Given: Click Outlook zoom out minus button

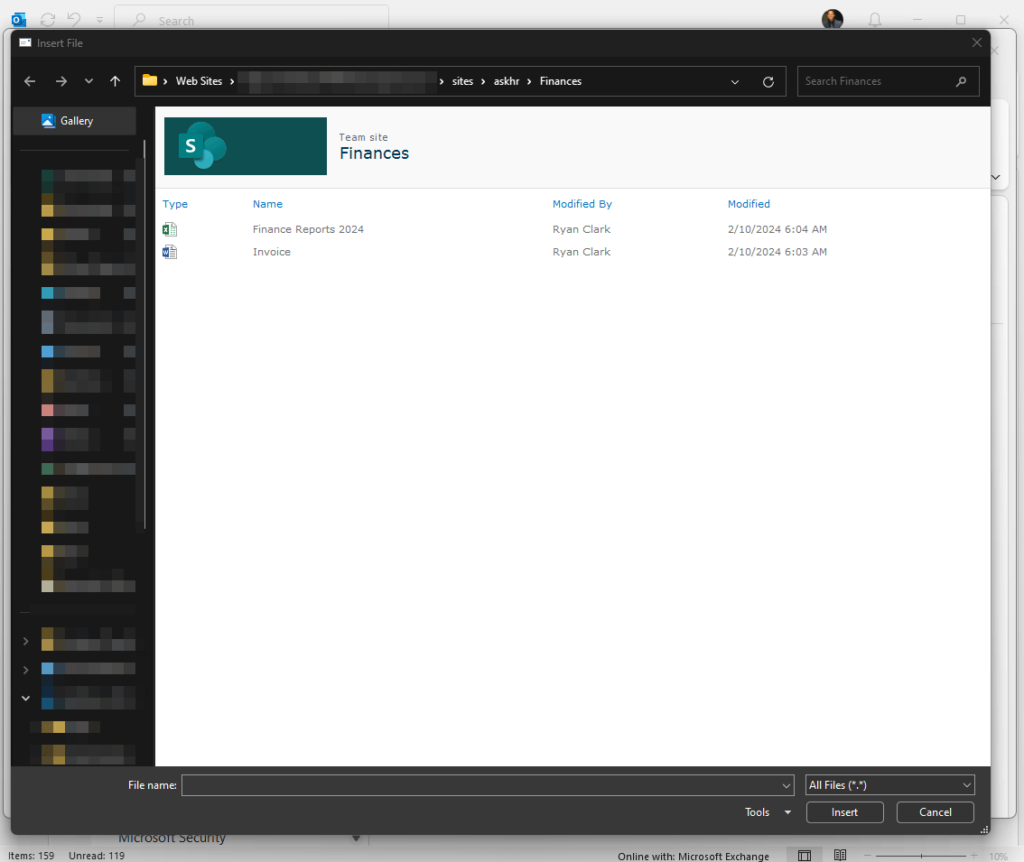Looking at the screenshot, I should 867,855.
